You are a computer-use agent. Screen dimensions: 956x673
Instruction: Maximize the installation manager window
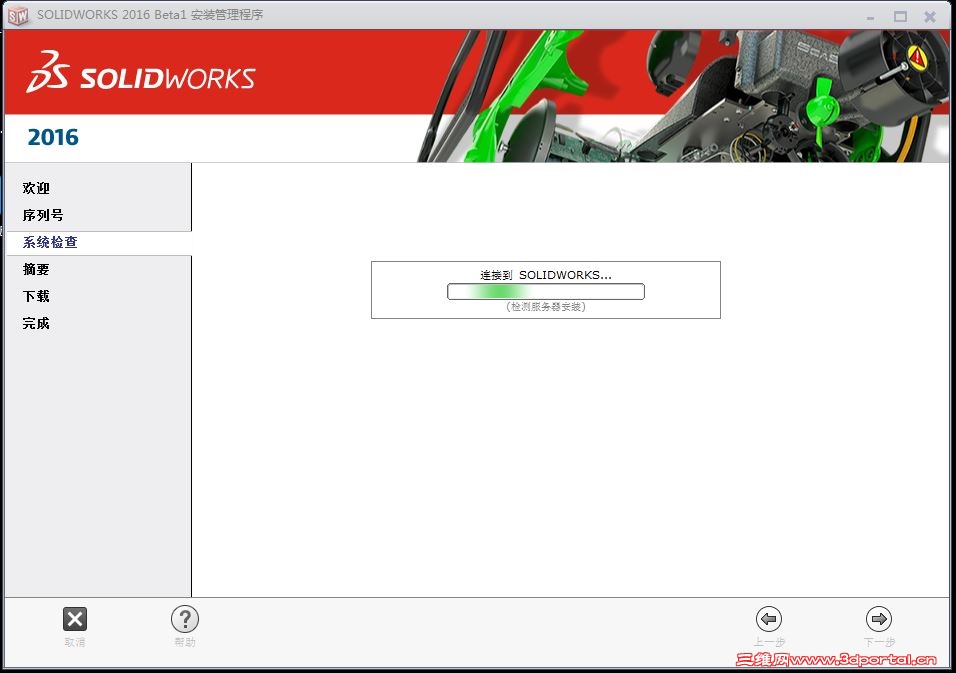click(901, 16)
